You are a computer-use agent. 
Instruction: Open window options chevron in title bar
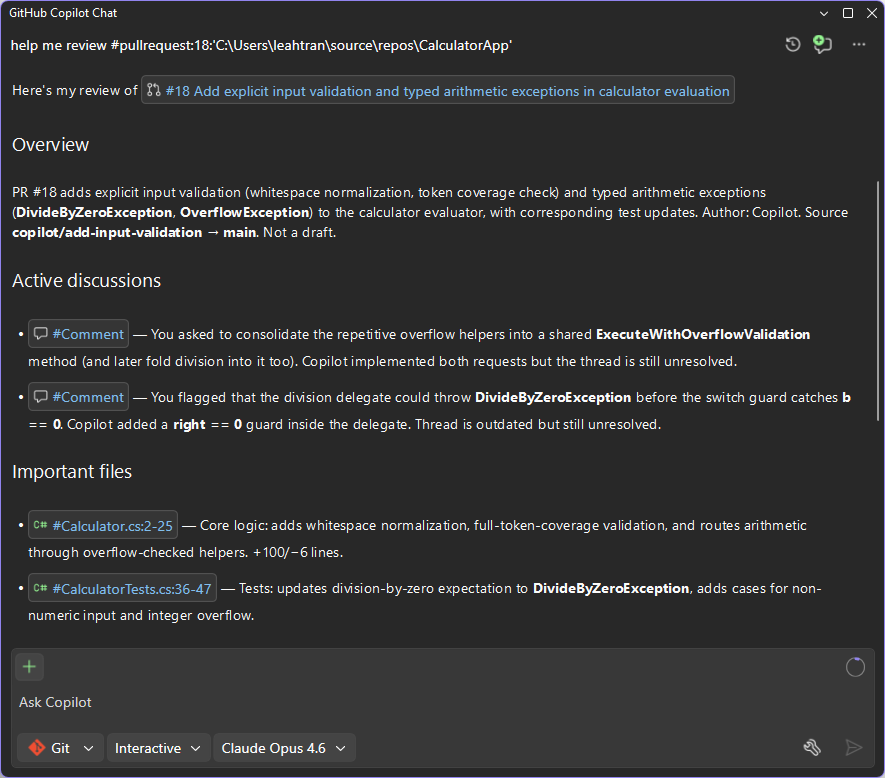[823, 13]
